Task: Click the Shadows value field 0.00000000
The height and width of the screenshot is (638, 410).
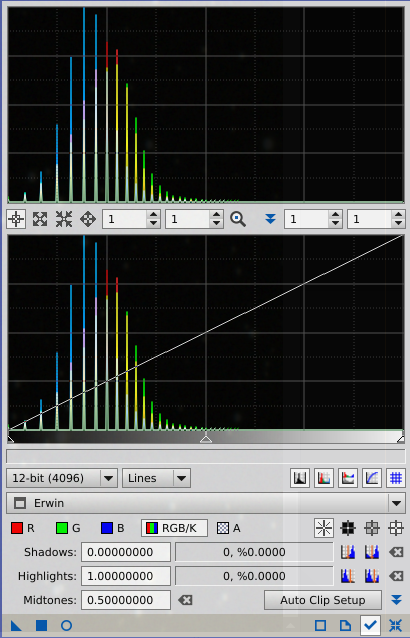Action: 126,552
